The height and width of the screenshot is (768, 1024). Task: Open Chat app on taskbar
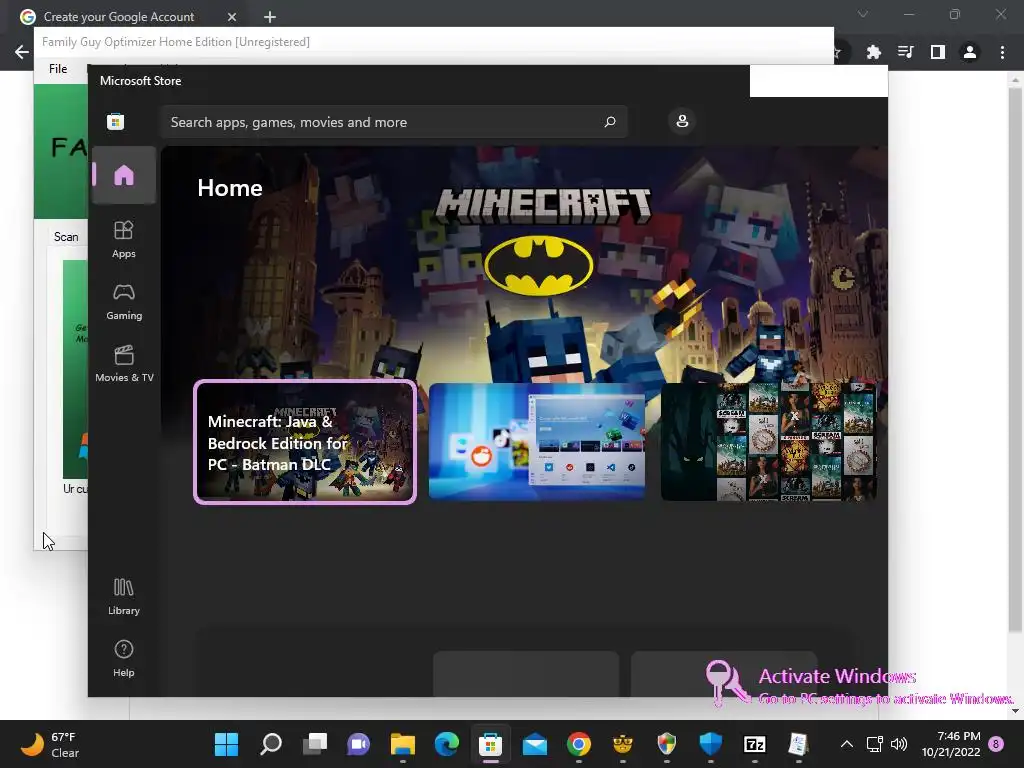pos(359,744)
